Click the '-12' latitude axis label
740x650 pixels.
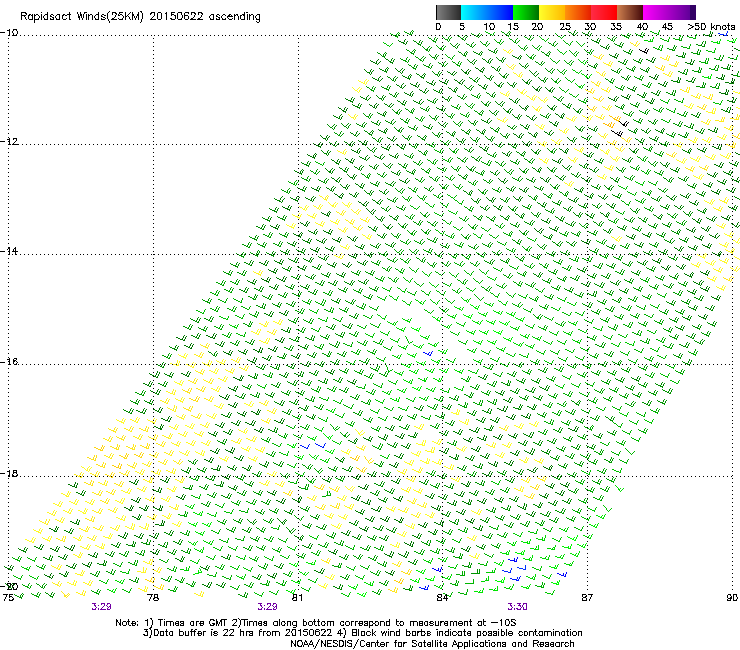(9, 142)
